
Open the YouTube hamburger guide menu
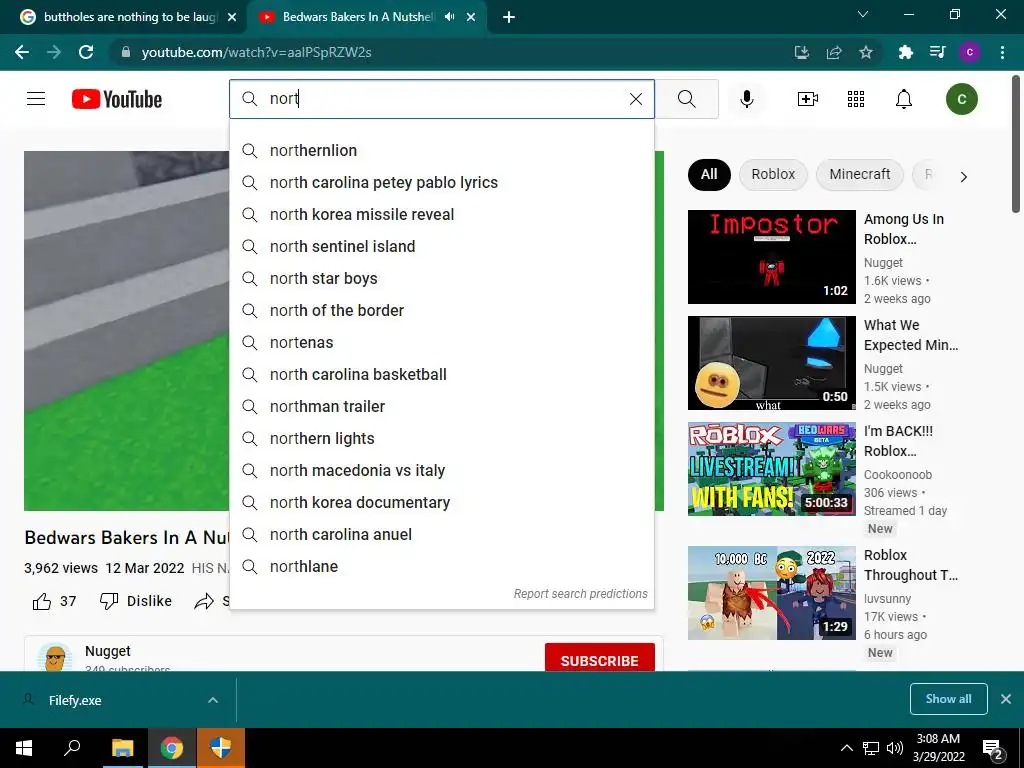[x=36, y=99]
